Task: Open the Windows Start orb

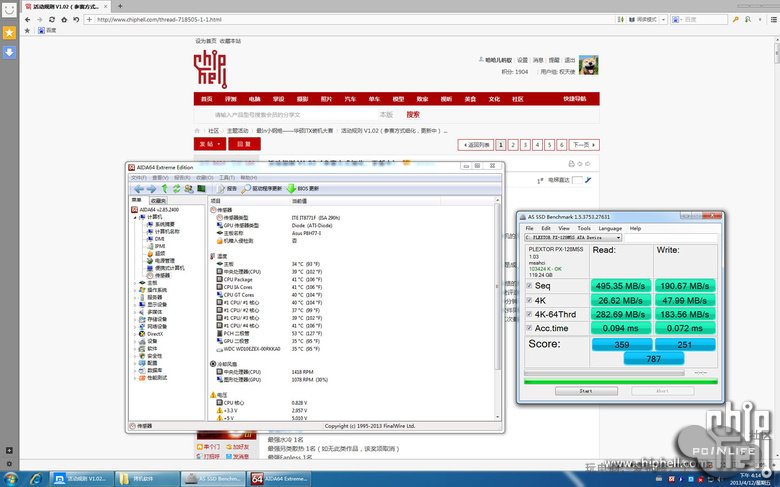Action: click(9, 479)
